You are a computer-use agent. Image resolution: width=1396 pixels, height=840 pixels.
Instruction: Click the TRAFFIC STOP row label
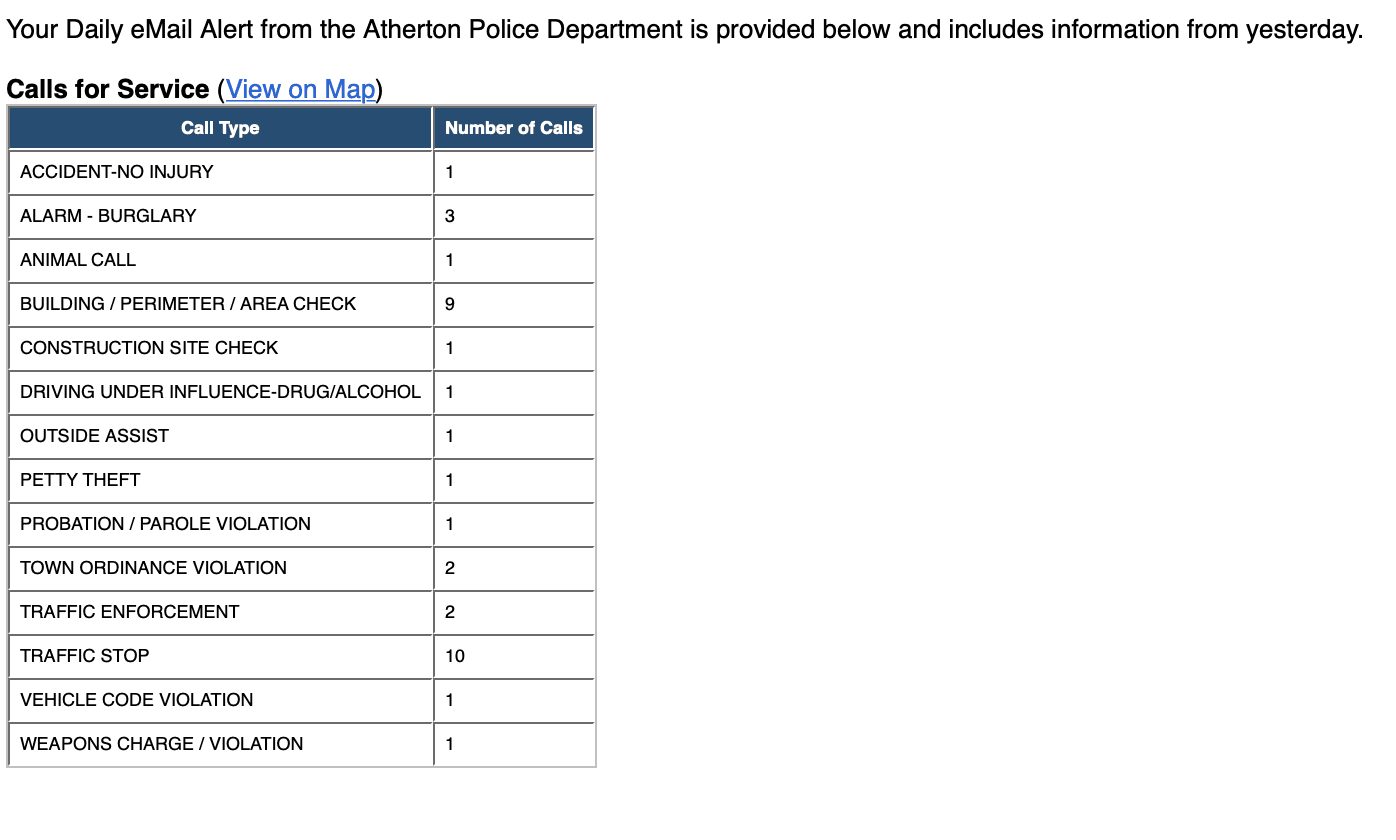85,656
